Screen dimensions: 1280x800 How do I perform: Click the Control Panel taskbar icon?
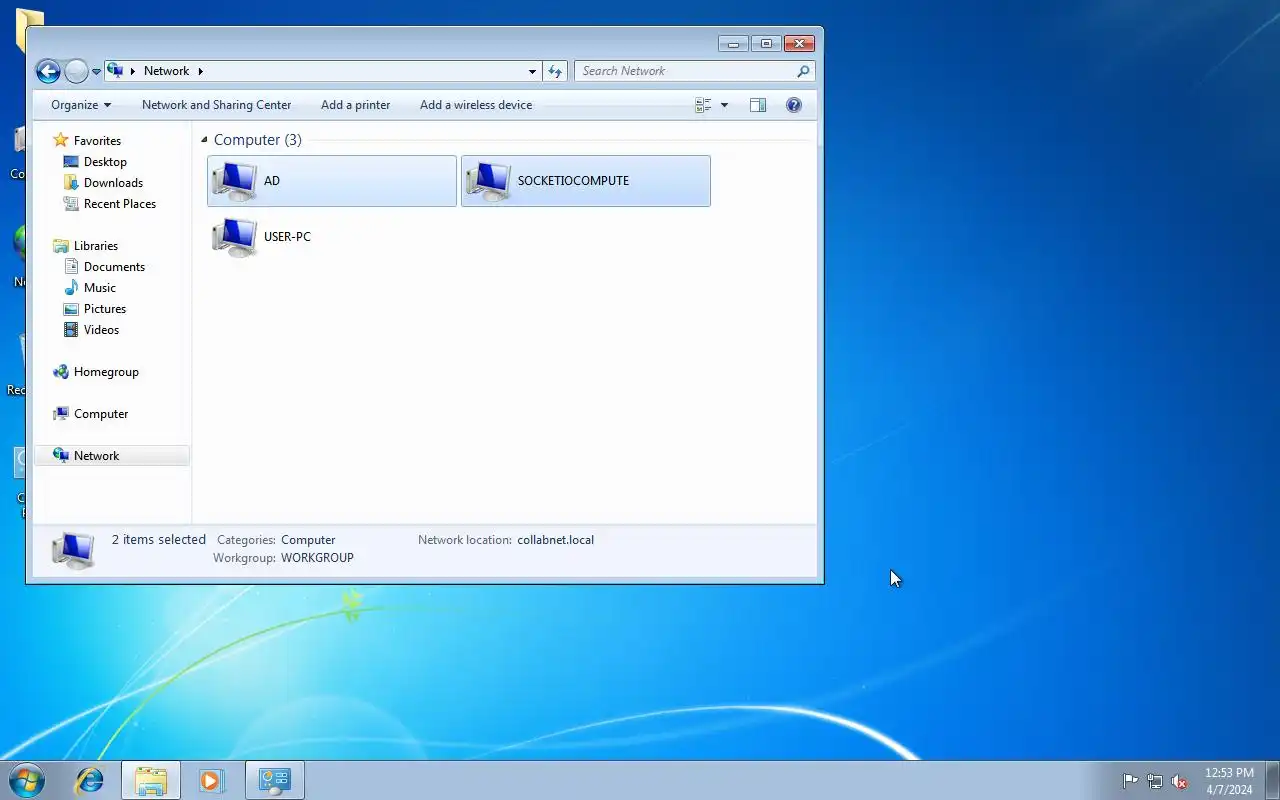(274, 780)
